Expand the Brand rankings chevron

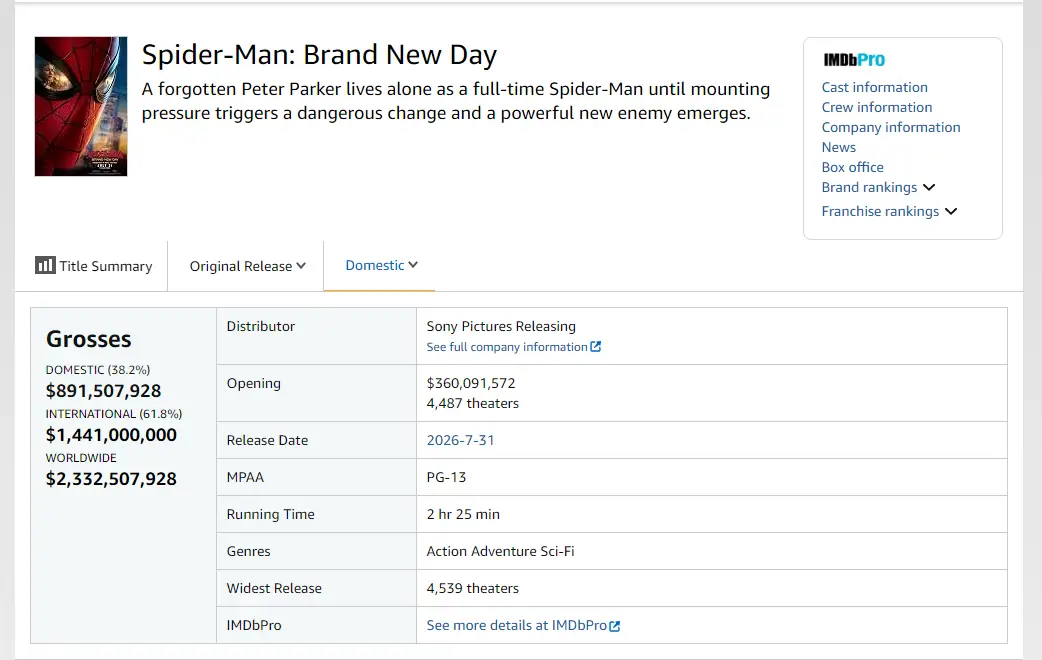(x=929, y=187)
